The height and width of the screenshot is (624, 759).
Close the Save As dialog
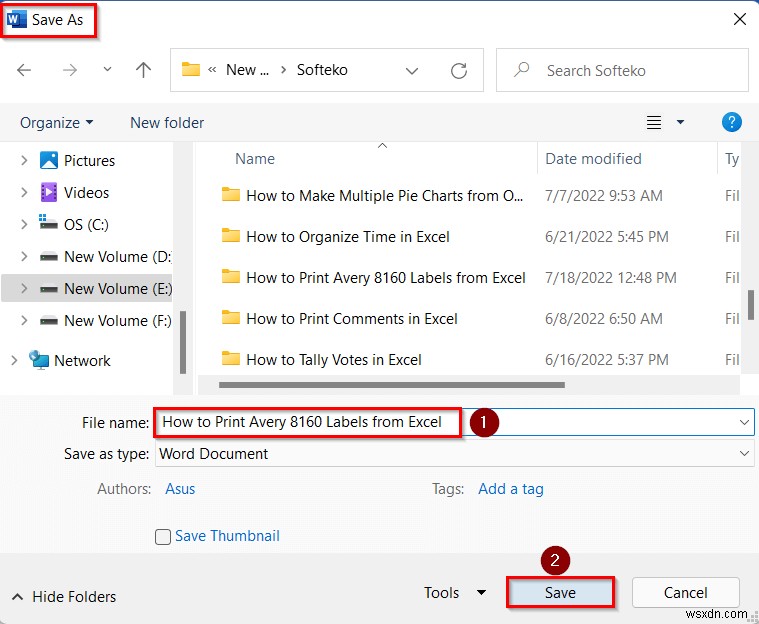(740, 19)
